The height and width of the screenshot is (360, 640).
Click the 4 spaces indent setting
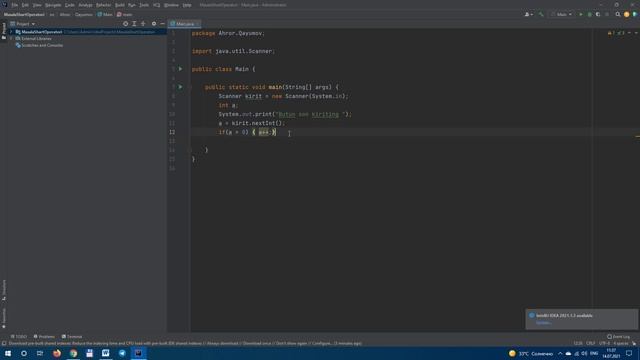click(621, 343)
